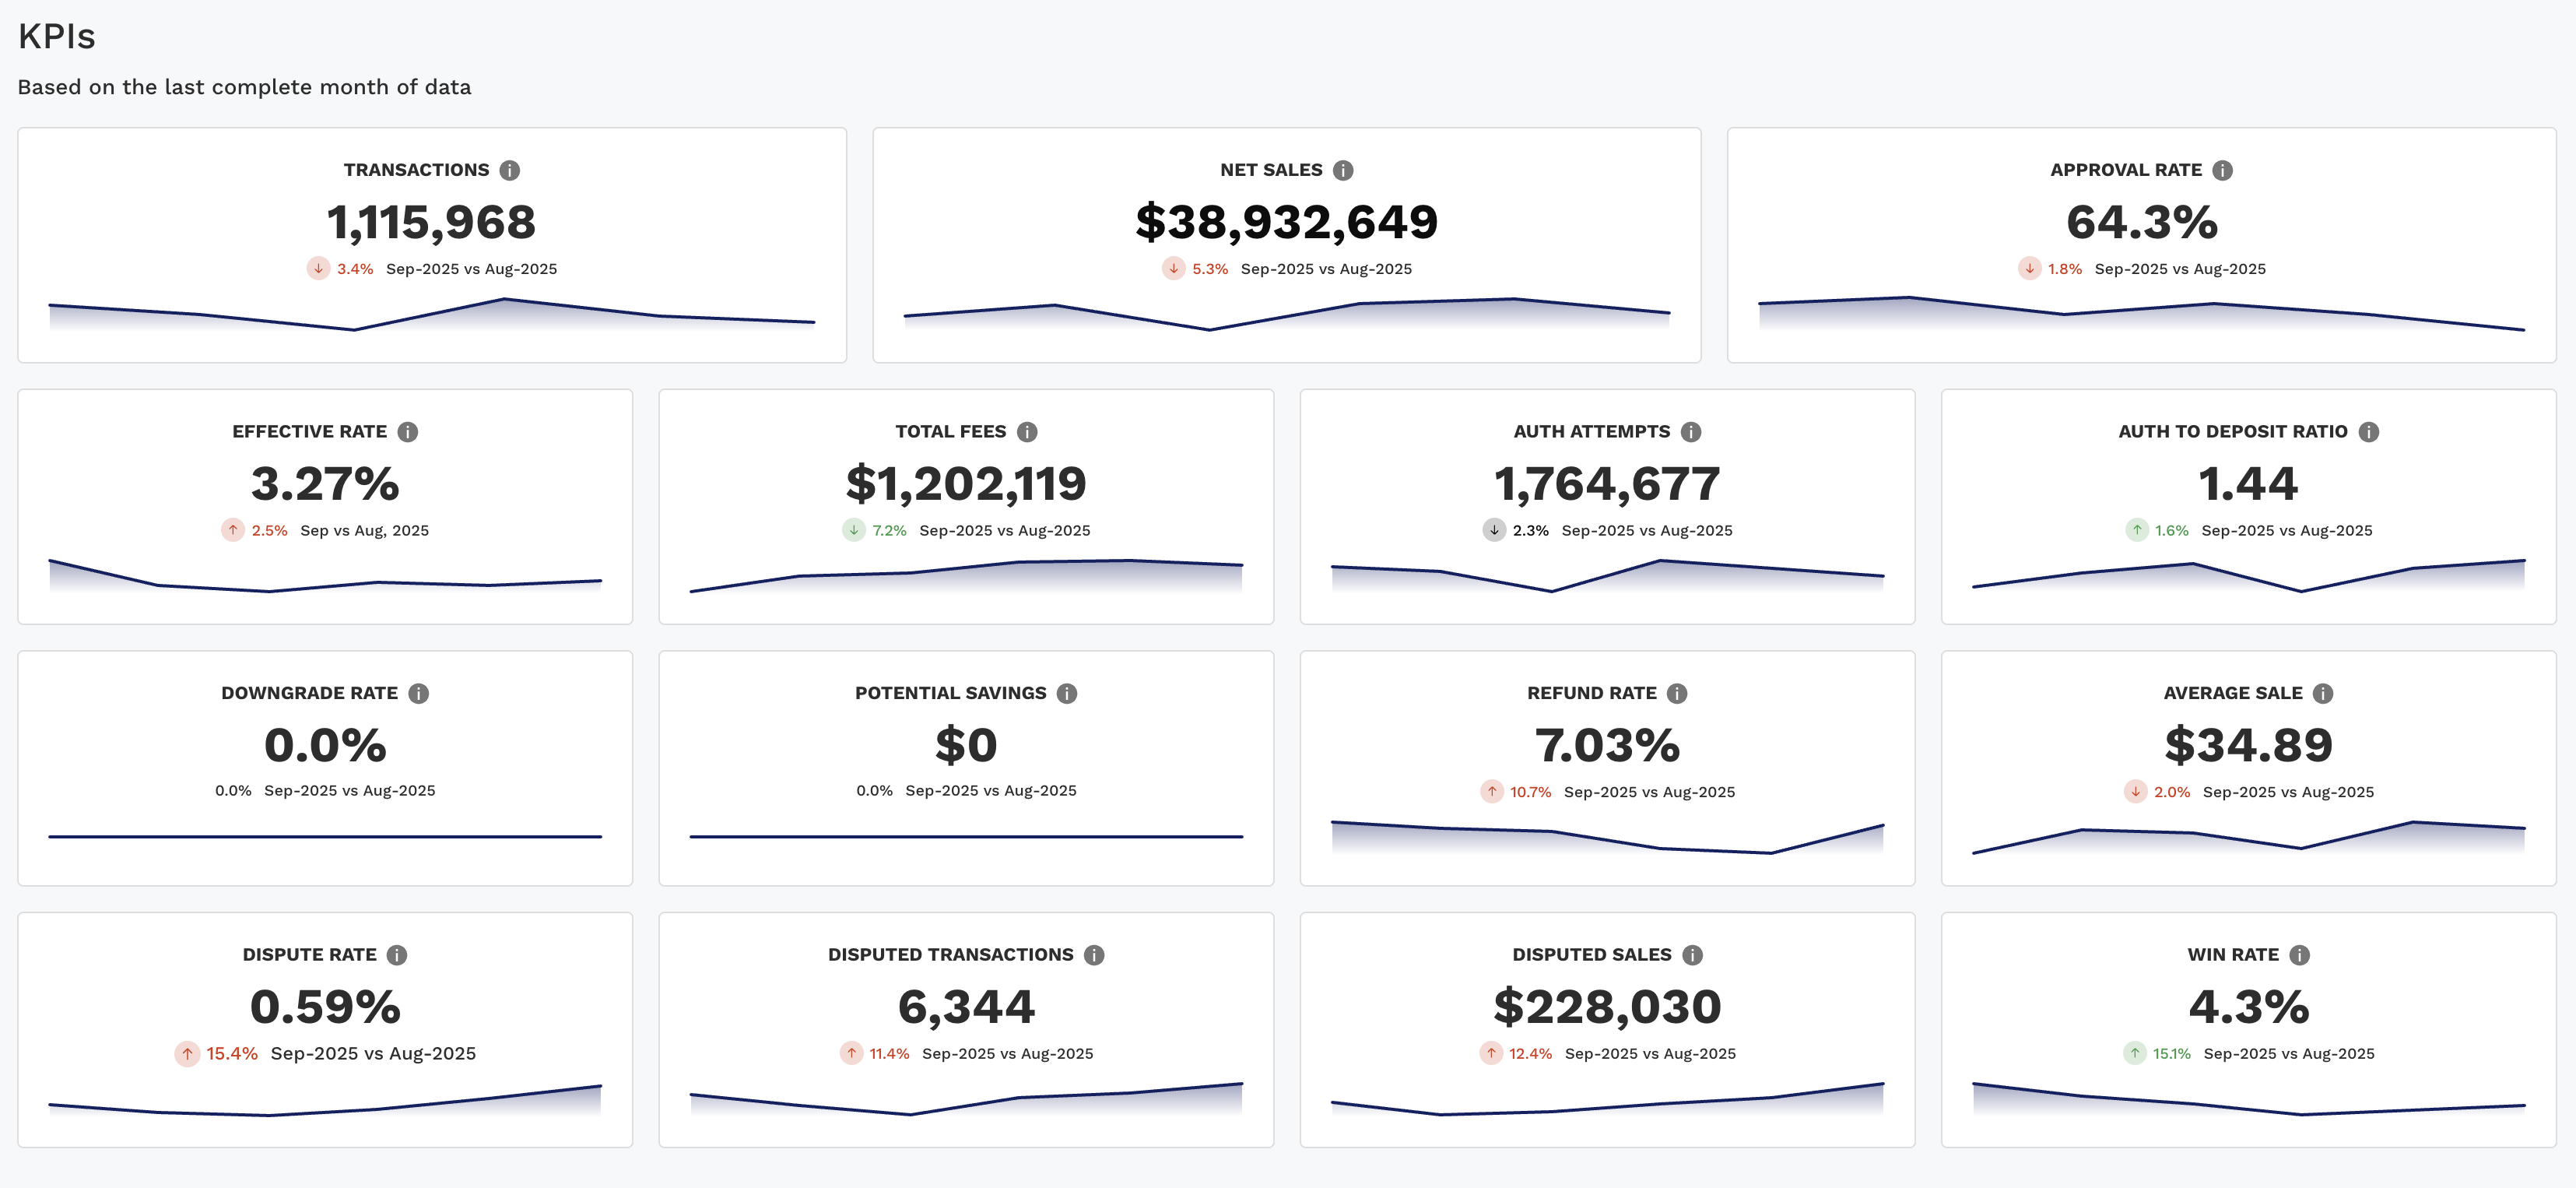The height and width of the screenshot is (1188, 2576).
Task: Click the Downgrade Rate info icon
Action: (419, 693)
